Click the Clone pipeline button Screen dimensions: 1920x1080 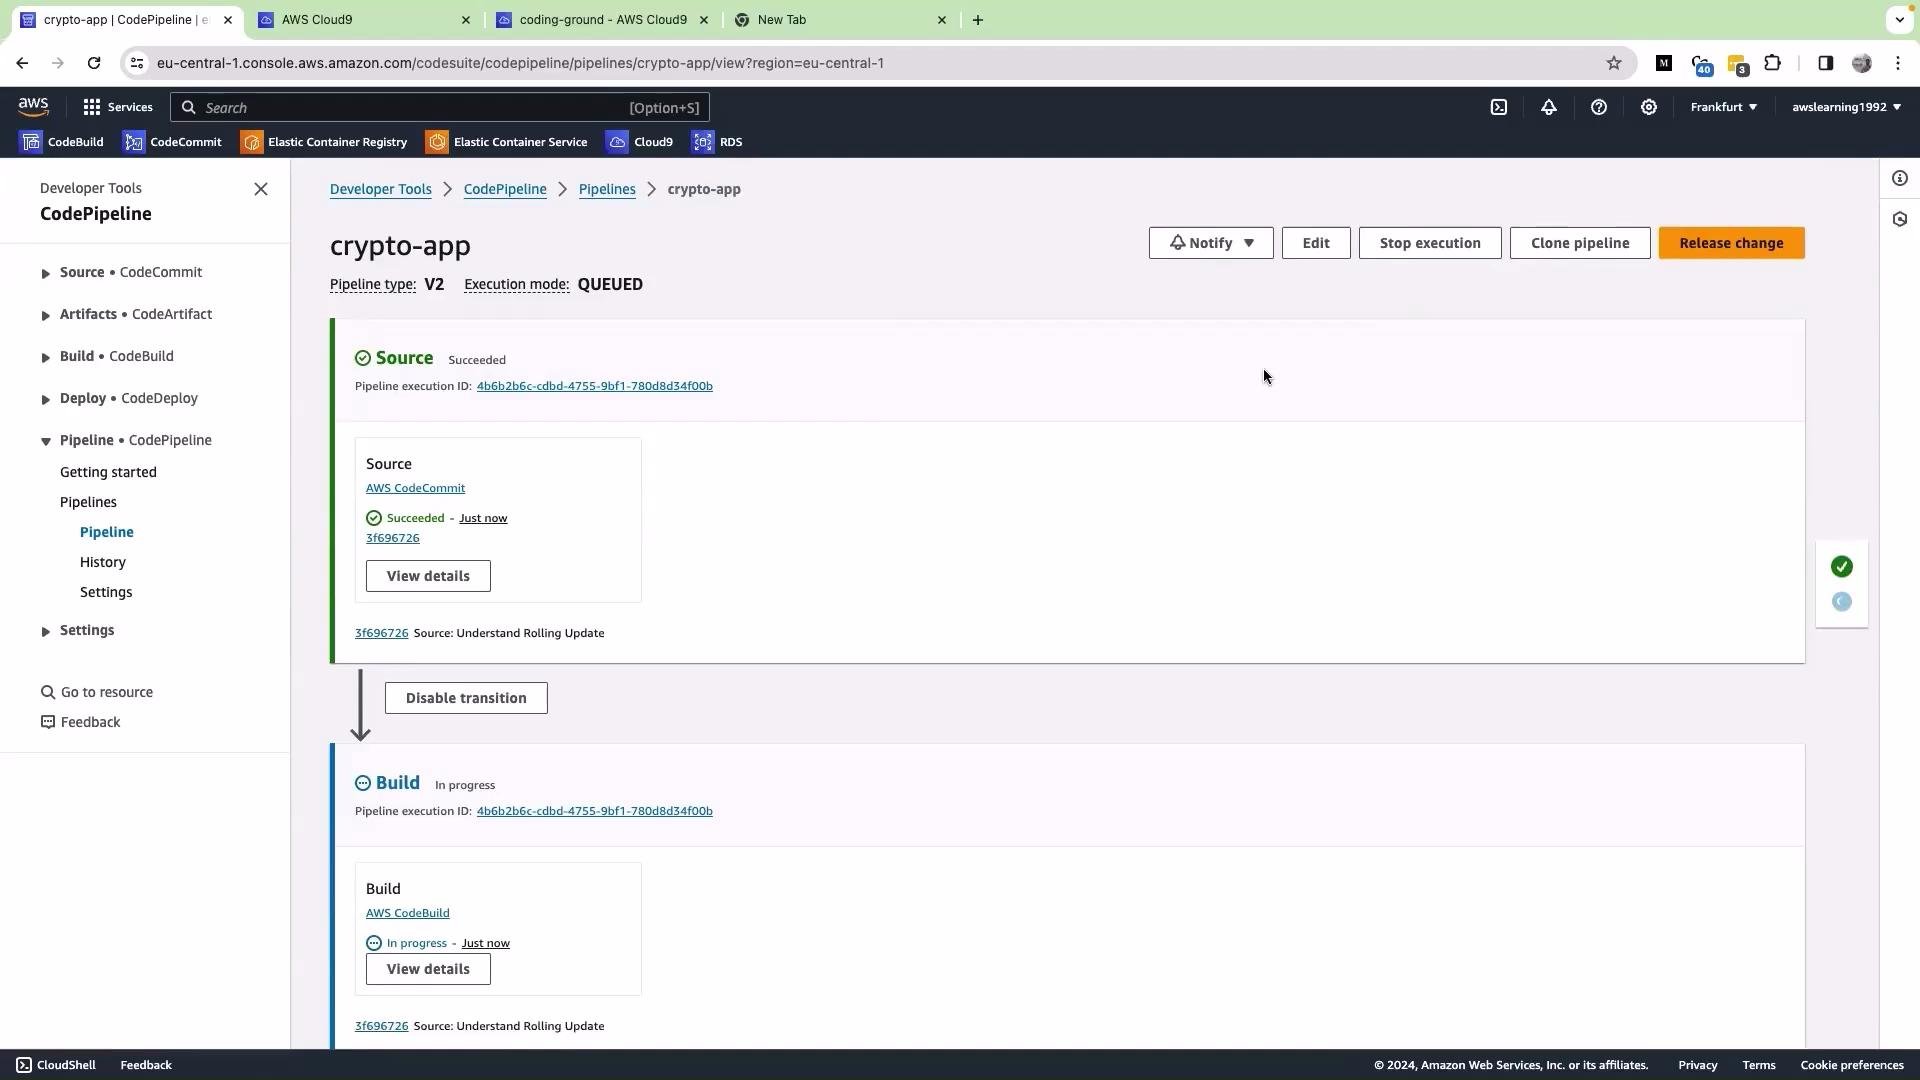point(1580,243)
